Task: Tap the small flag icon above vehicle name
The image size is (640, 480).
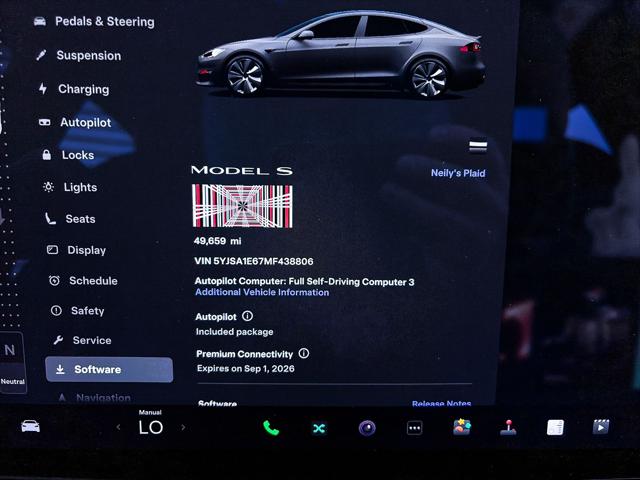Action: point(478,146)
